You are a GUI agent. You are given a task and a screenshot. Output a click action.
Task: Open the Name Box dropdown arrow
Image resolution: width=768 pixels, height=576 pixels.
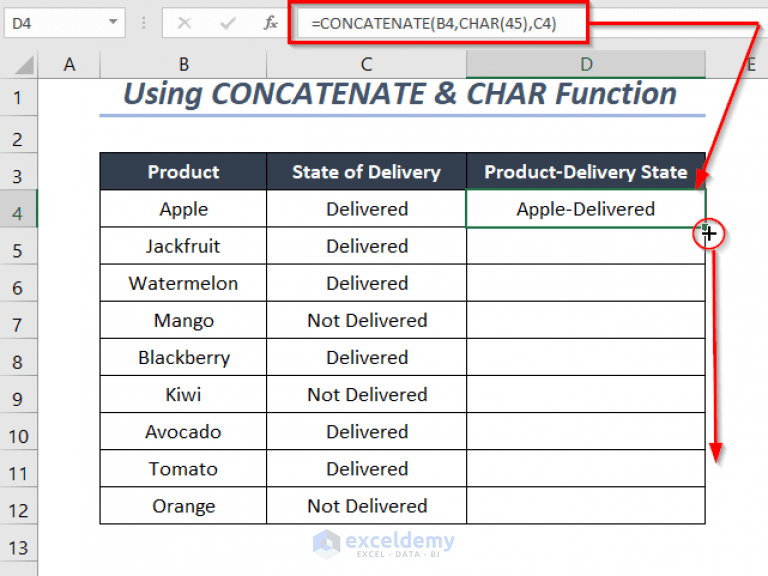click(113, 22)
